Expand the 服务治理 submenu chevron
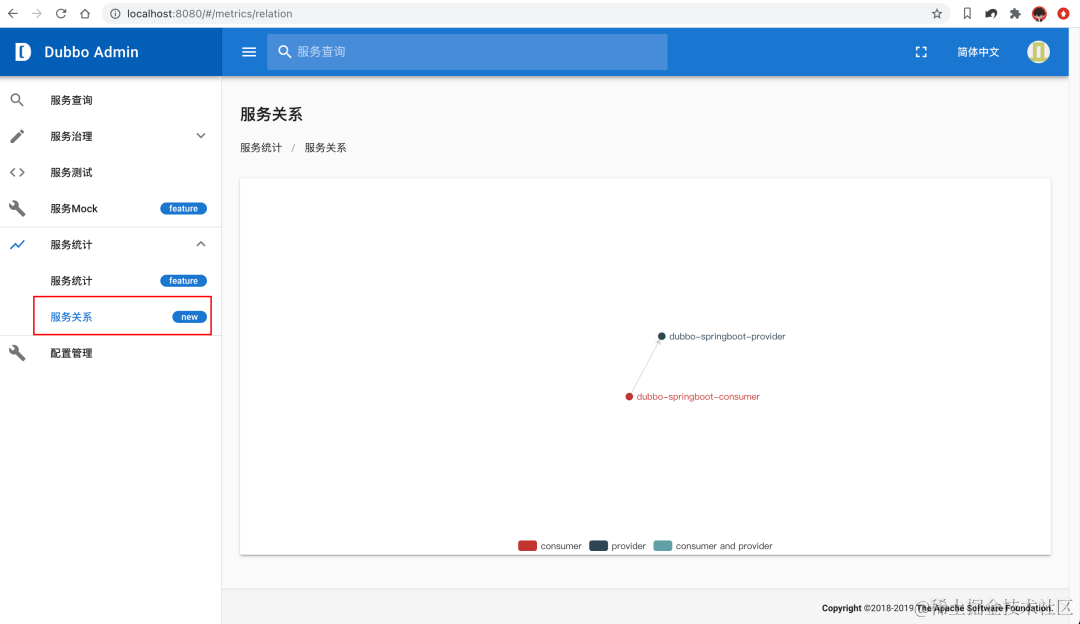The width and height of the screenshot is (1080, 624). (x=200, y=136)
